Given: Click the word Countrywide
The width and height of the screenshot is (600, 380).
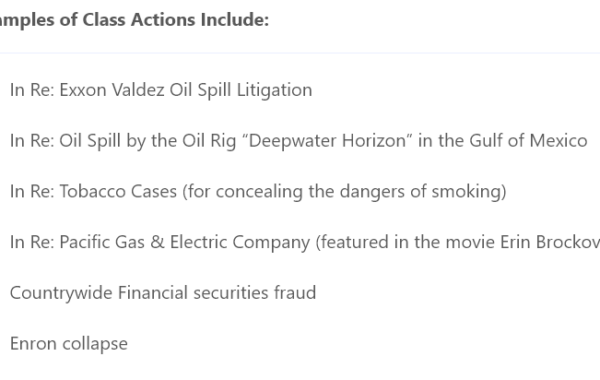Looking at the screenshot, I should click(x=61, y=293).
